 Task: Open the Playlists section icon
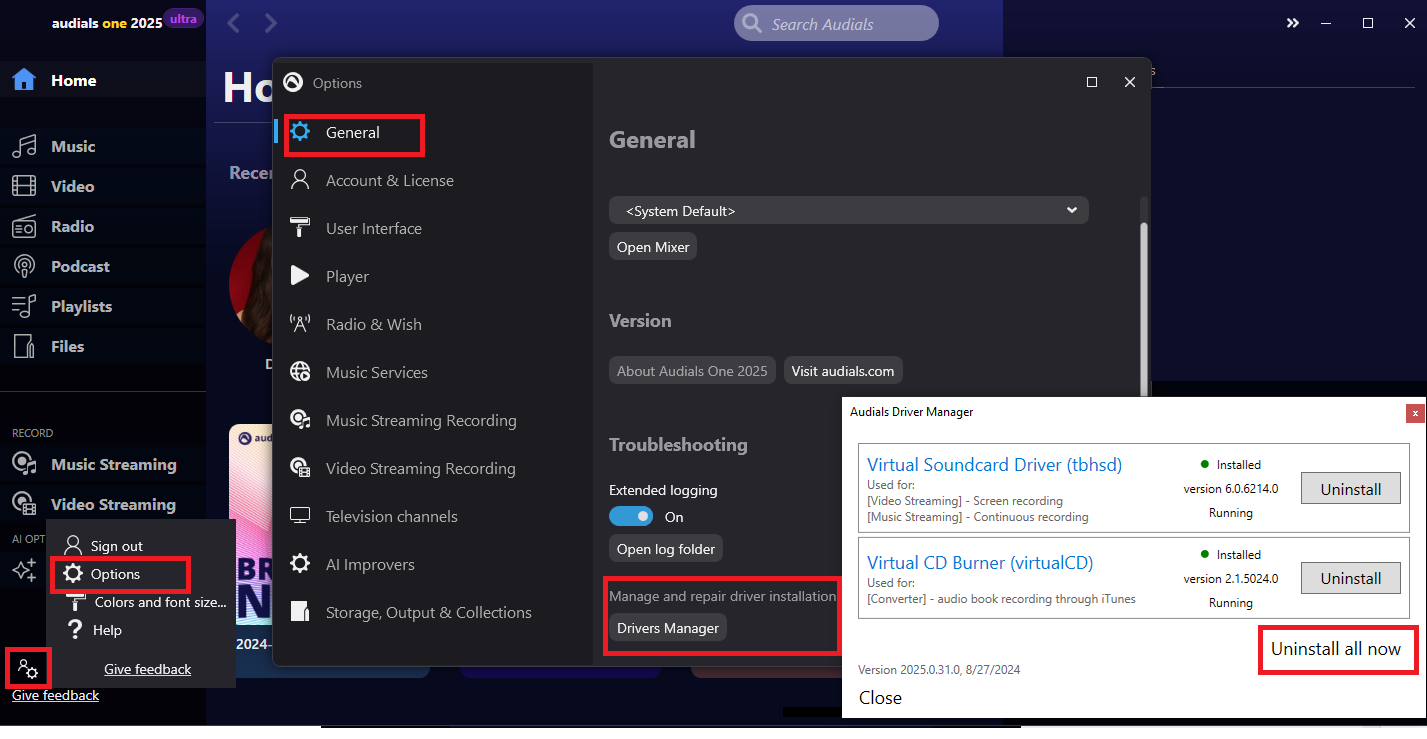pyautogui.click(x=24, y=307)
